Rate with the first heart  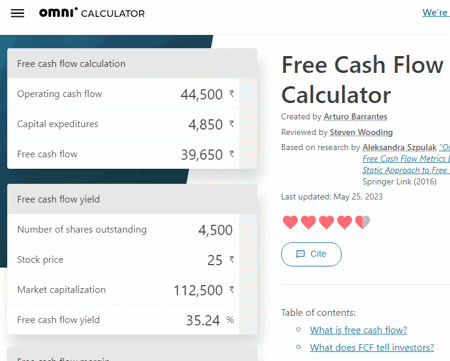[290, 222]
